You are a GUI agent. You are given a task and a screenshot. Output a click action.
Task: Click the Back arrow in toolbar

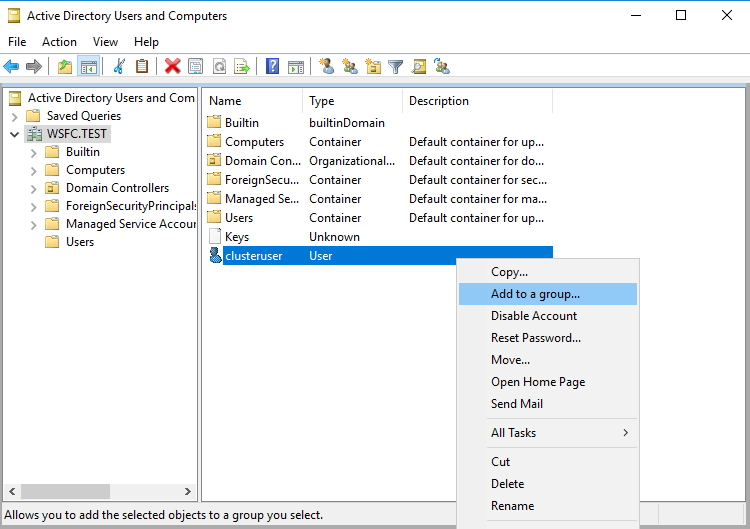[11, 67]
